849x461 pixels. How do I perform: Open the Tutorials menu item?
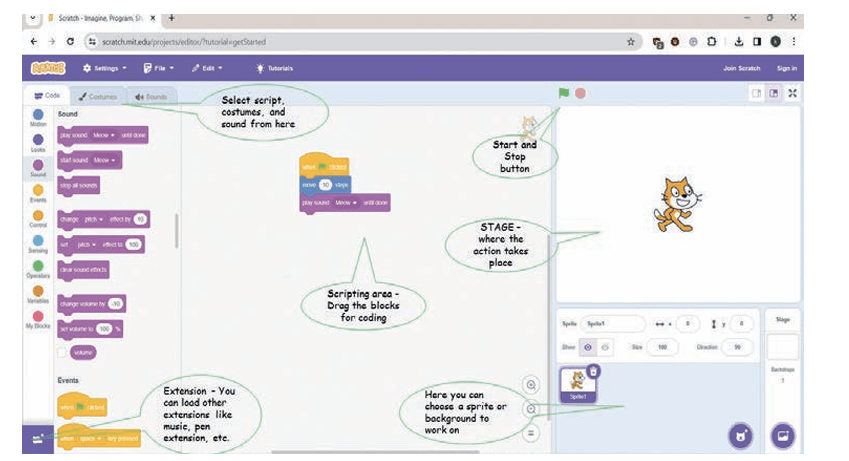275,68
